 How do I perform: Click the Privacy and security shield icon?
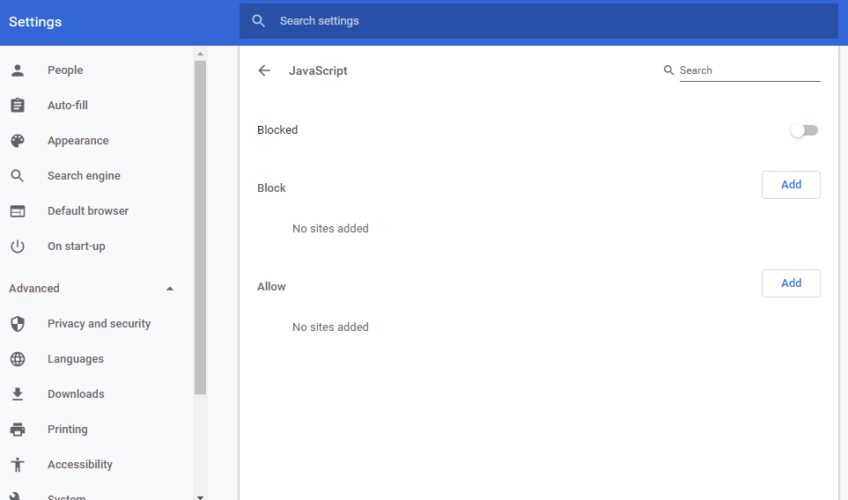click(17, 324)
